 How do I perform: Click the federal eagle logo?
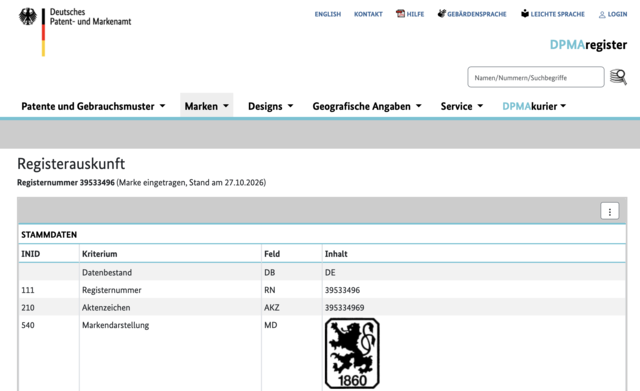(x=28, y=17)
